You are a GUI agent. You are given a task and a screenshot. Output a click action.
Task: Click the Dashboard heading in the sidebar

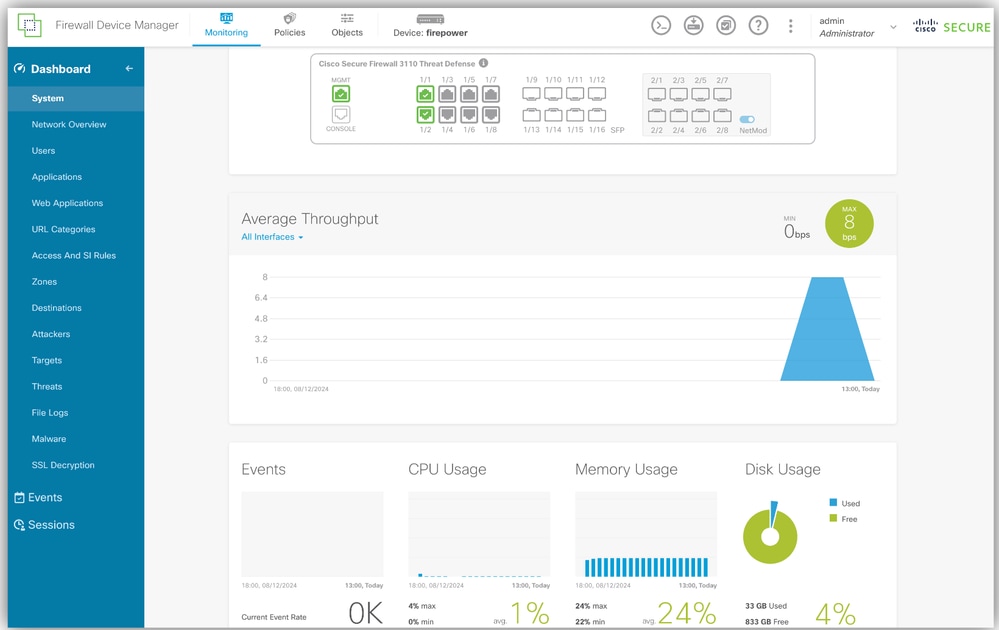[61, 68]
